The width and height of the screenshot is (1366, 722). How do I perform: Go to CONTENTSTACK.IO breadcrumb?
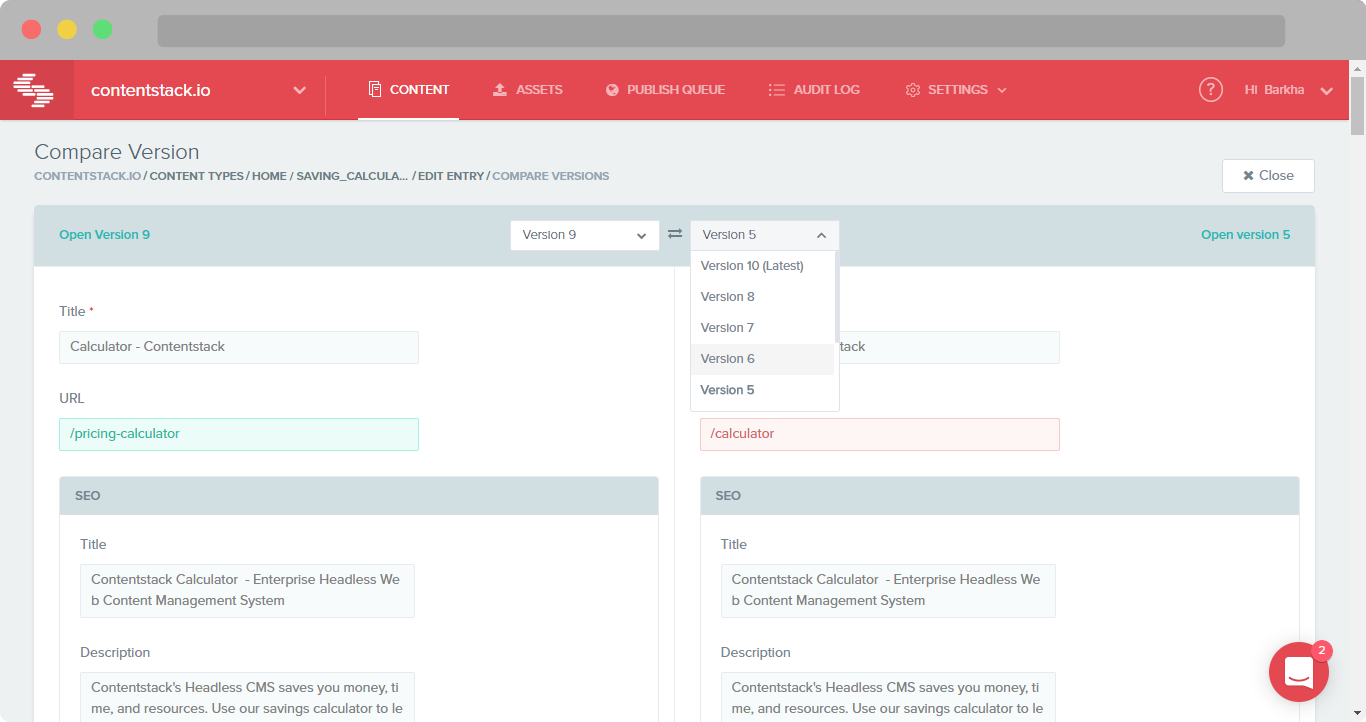pos(88,176)
